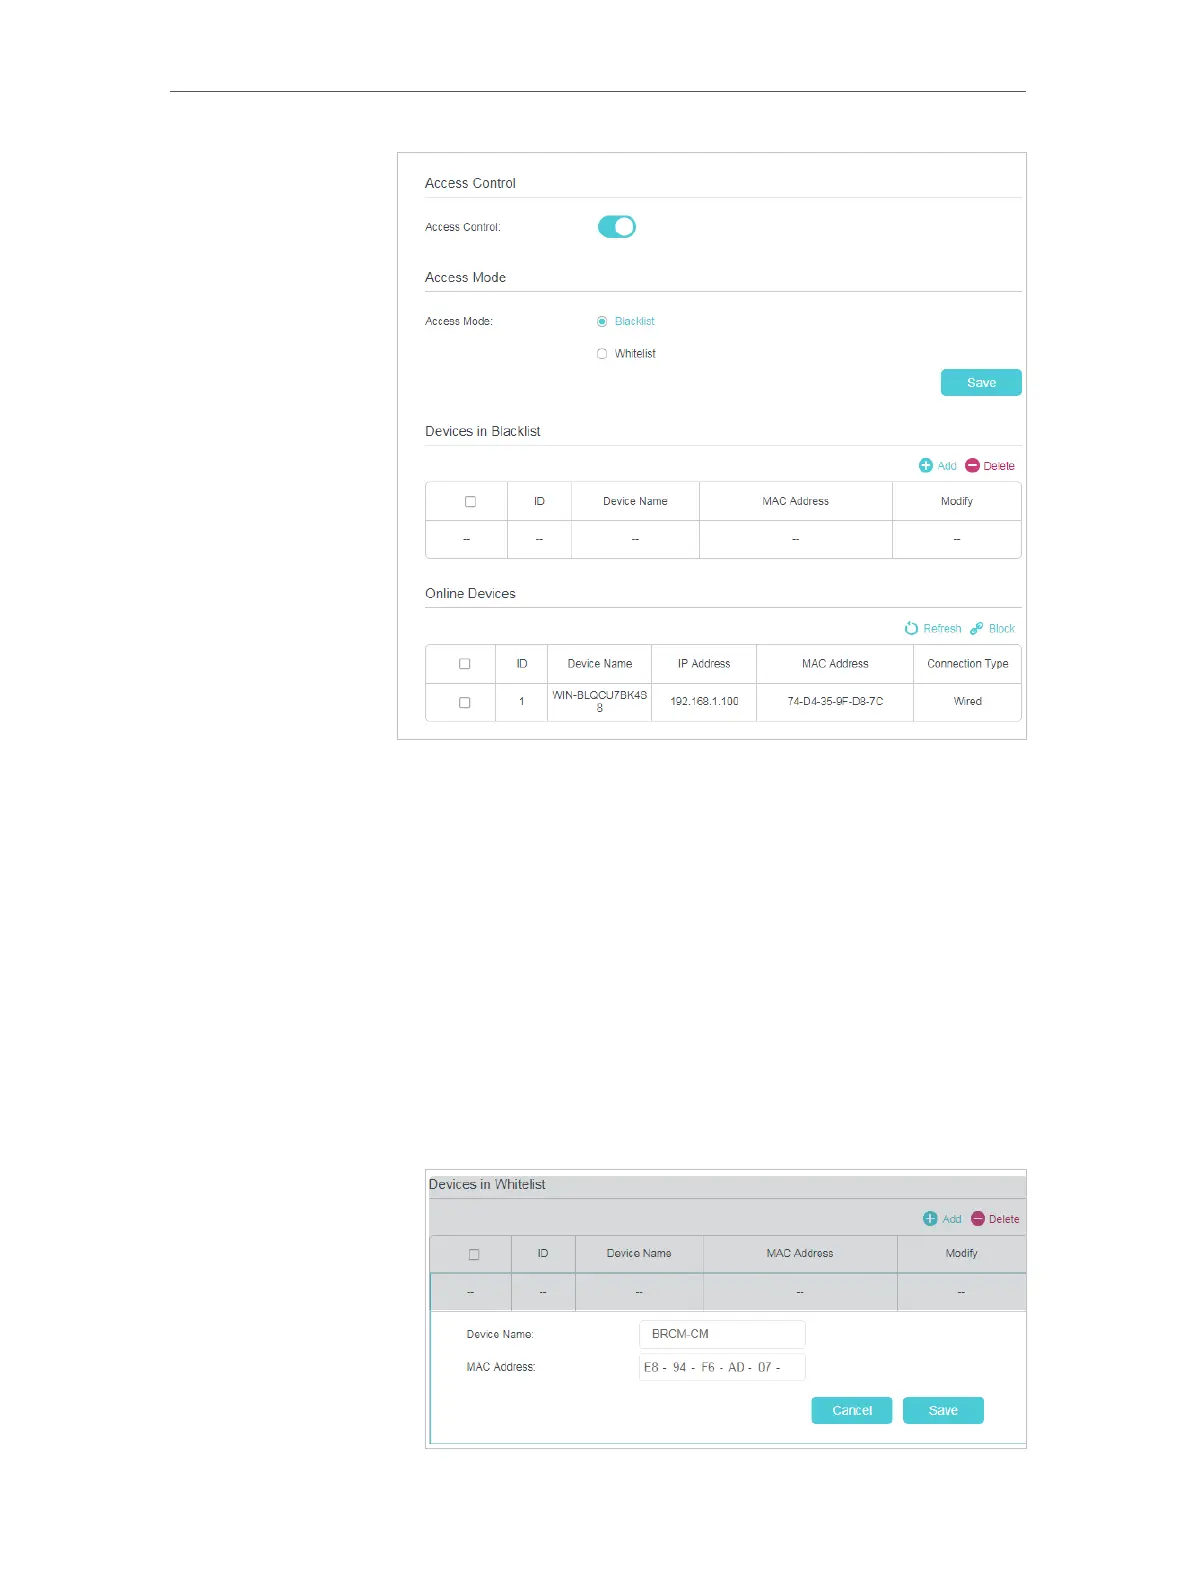1196x1582 pixels.
Task: Click the WIN-BLQCU7BK438 device name
Action: (x=600, y=701)
